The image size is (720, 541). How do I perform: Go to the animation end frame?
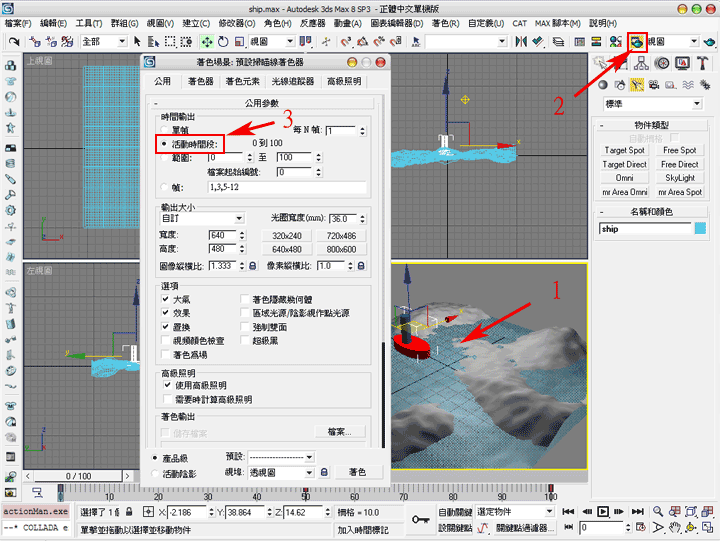(x=638, y=512)
